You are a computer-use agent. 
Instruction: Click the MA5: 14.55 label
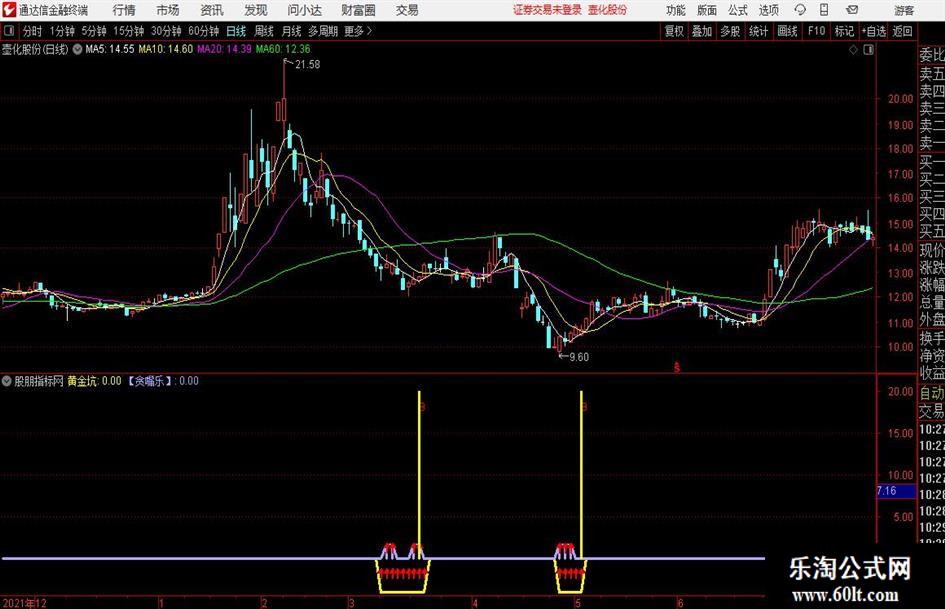coord(110,49)
